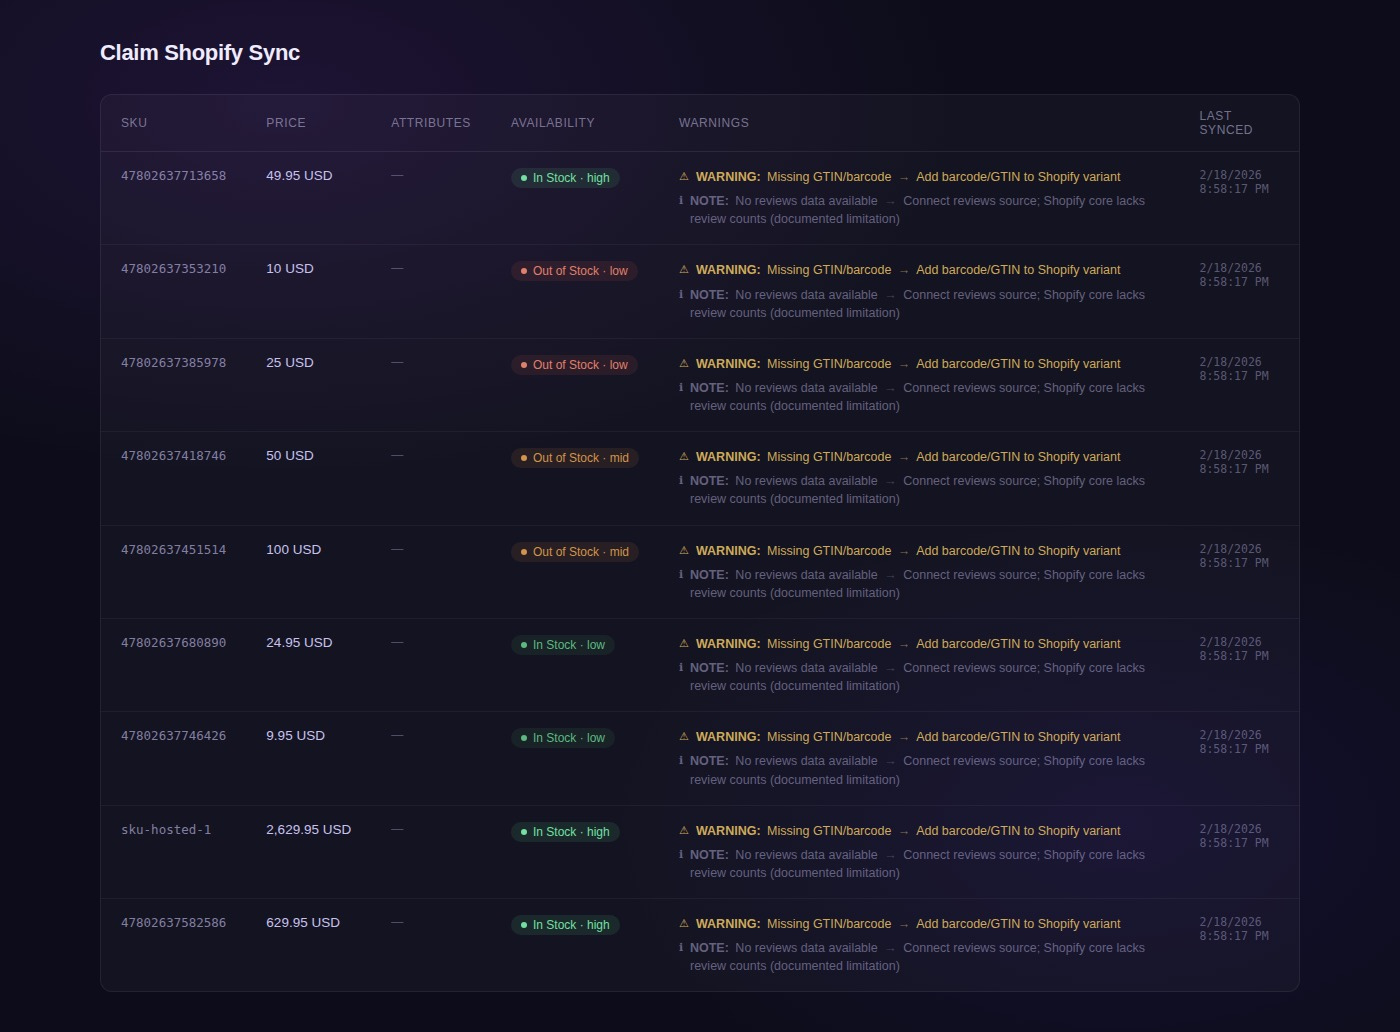Click the Out of Stock mid badge for SKU 47802637418746
Image resolution: width=1400 pixels, height=1032 pixels.
[x=574, y=458]
